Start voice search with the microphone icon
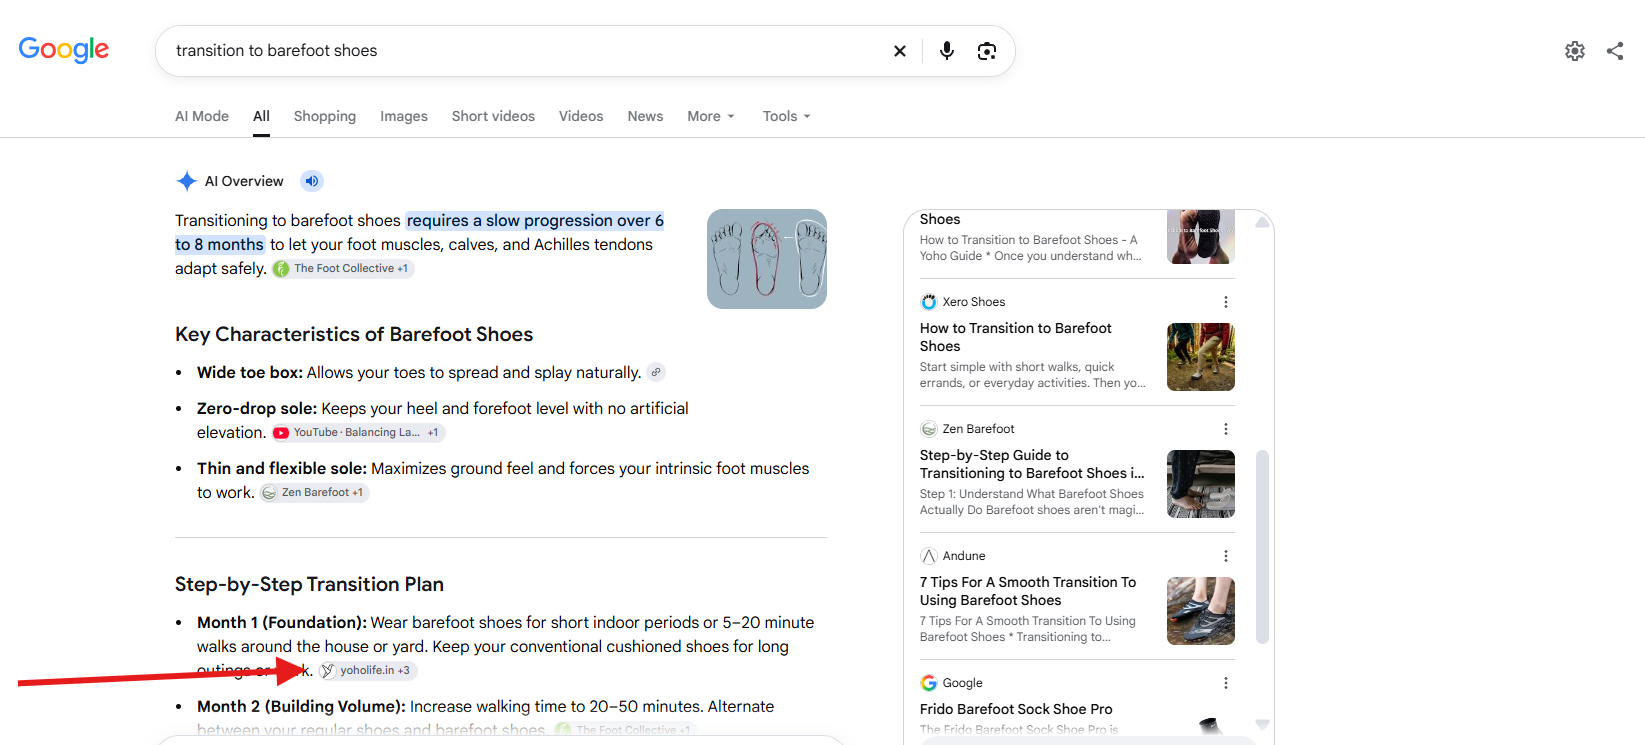 (946, 51)
